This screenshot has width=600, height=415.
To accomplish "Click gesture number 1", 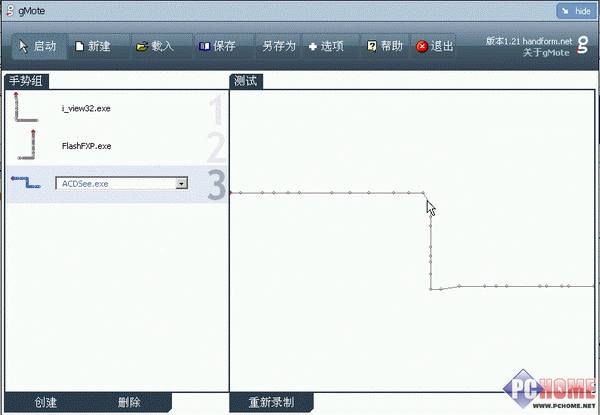I will pyautogui.click(x=217, y=110).
